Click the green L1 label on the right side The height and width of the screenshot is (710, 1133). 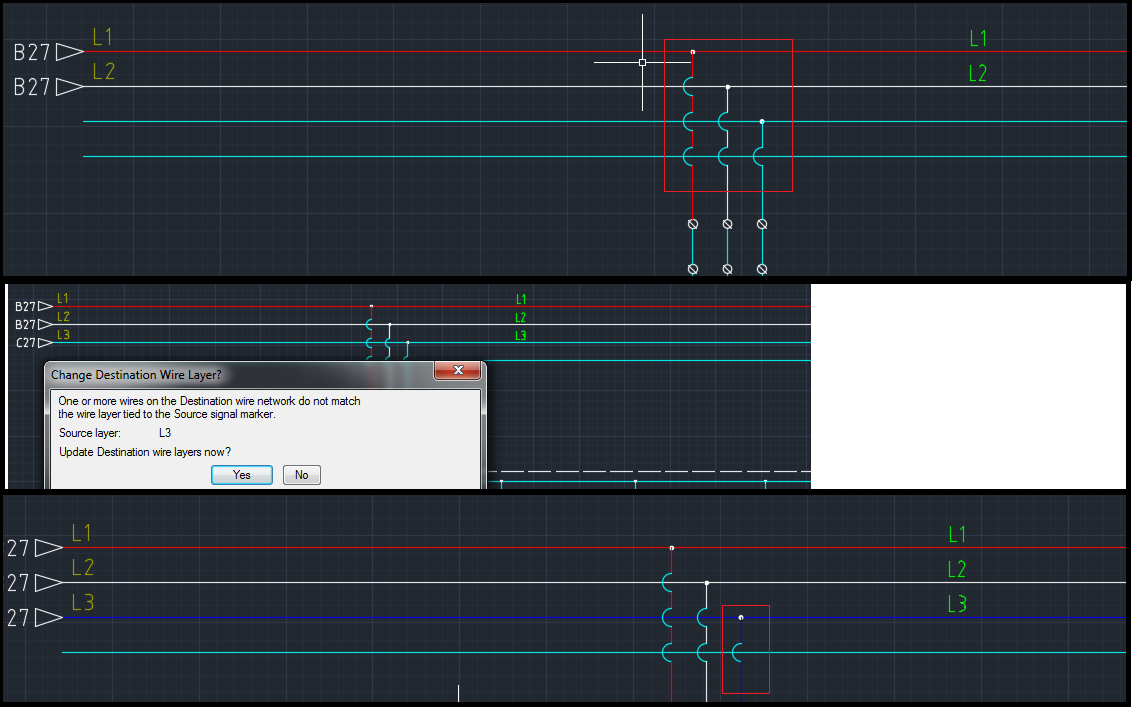(x=978, y=38)
